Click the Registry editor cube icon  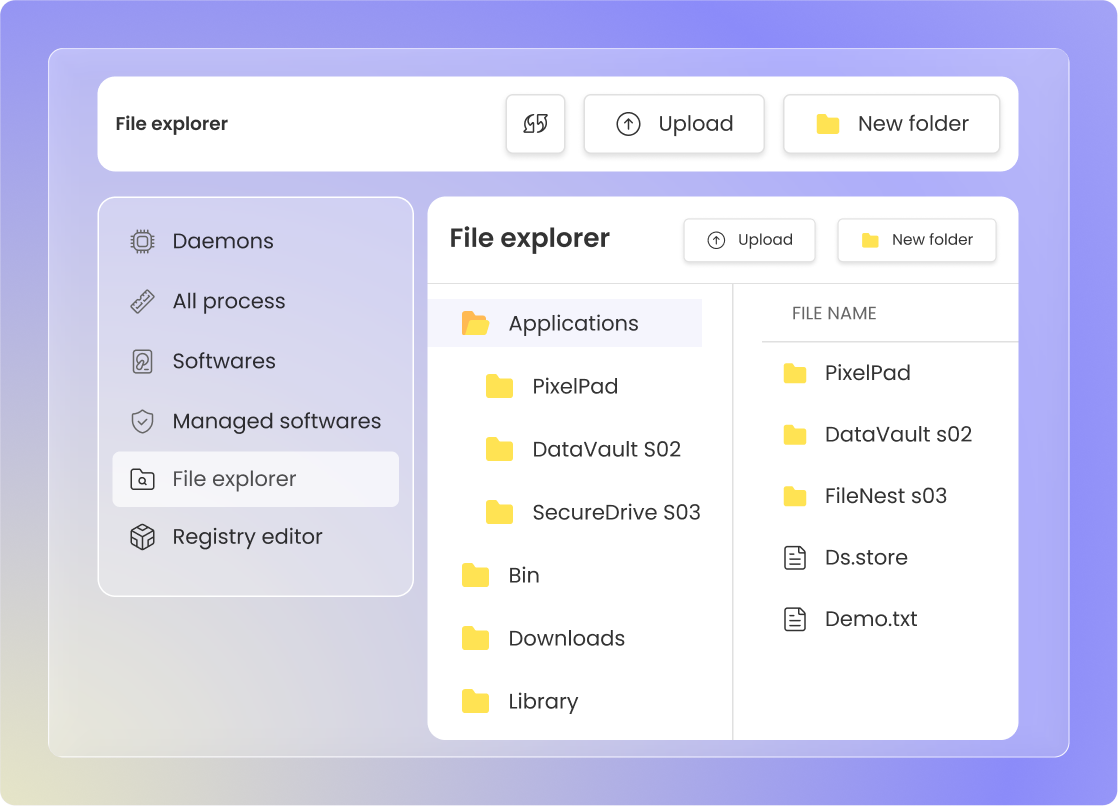[143, 537]
